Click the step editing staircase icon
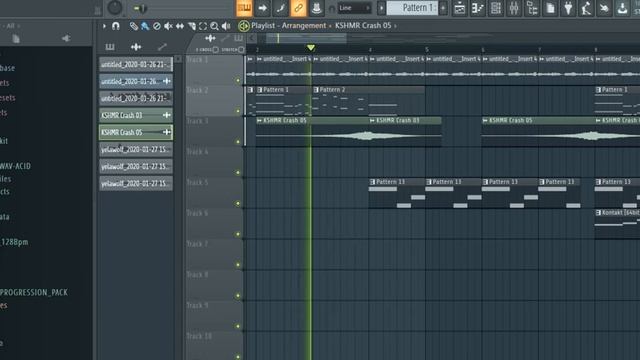 280,8
